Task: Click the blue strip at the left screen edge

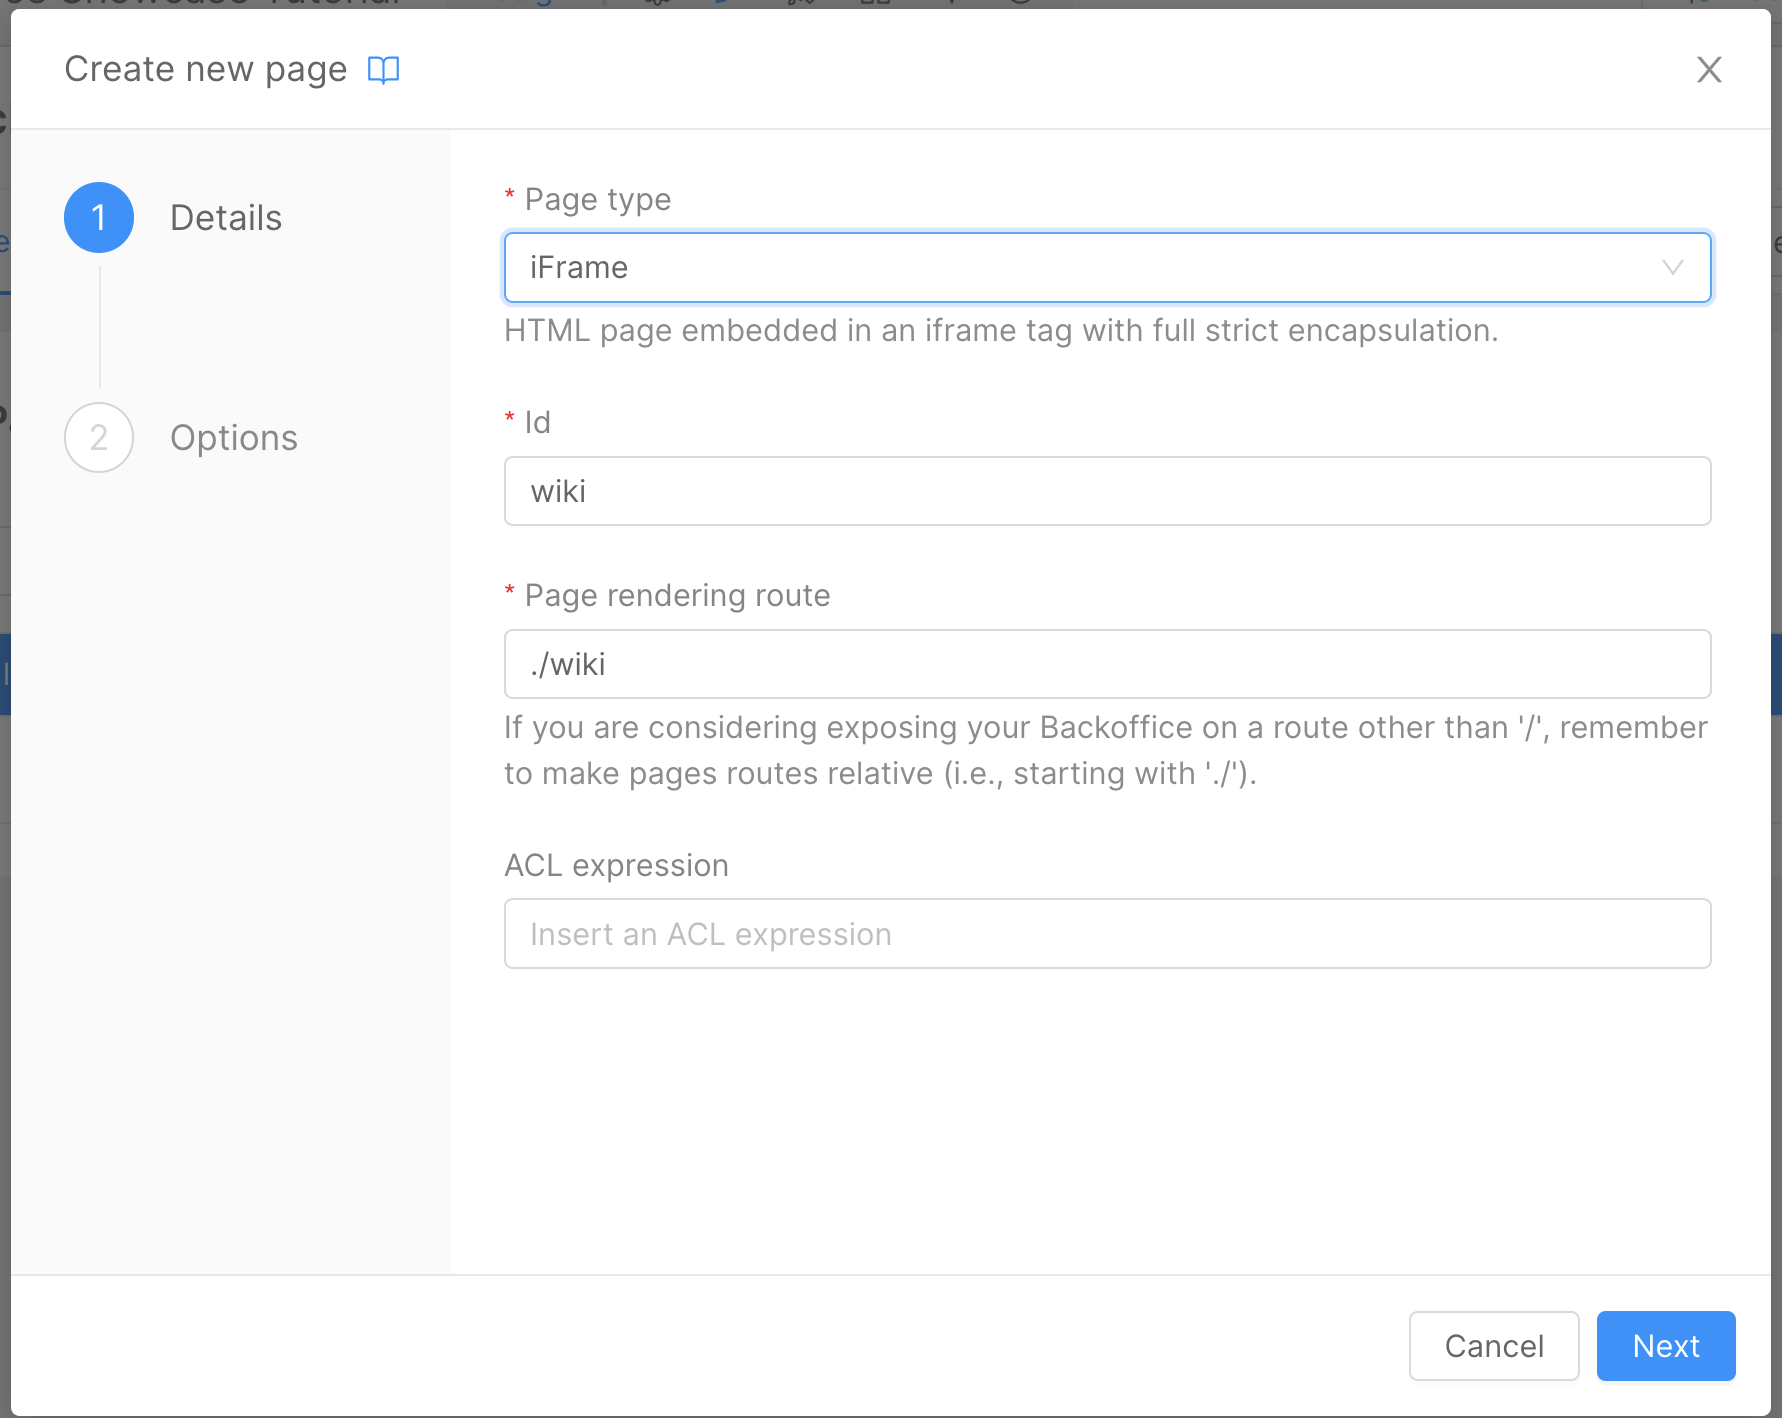Action: point(4,676)
